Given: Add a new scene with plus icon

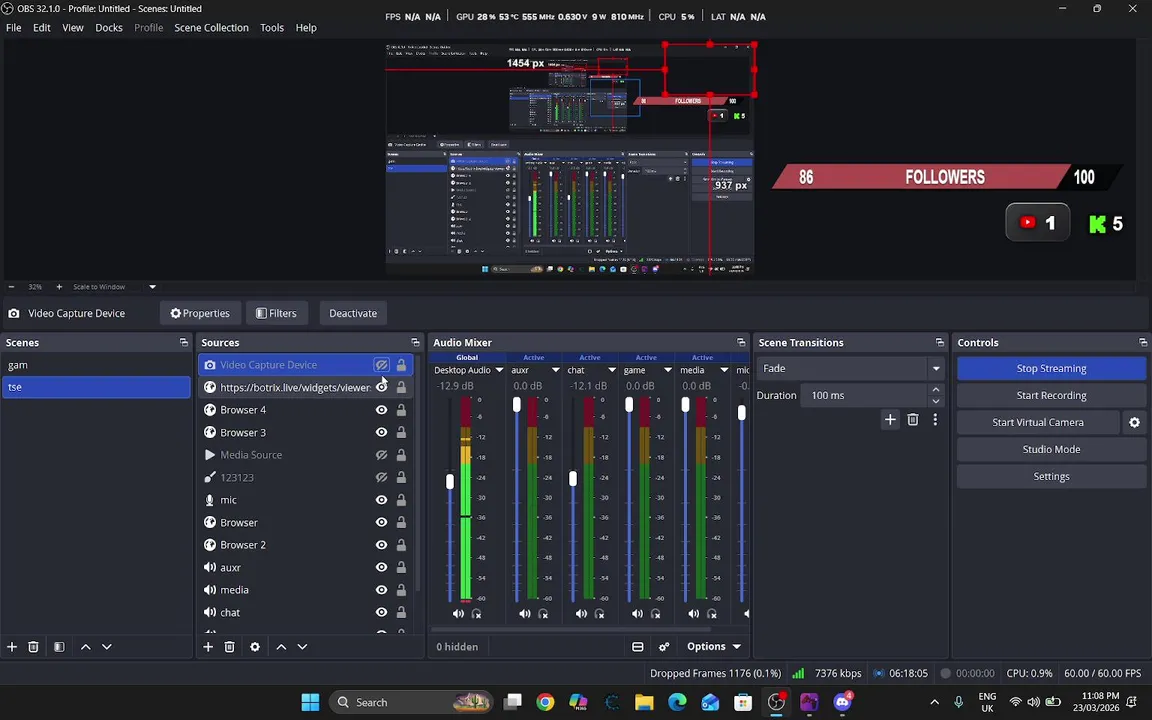Looking at the screenshot, I should click(12, 647).
